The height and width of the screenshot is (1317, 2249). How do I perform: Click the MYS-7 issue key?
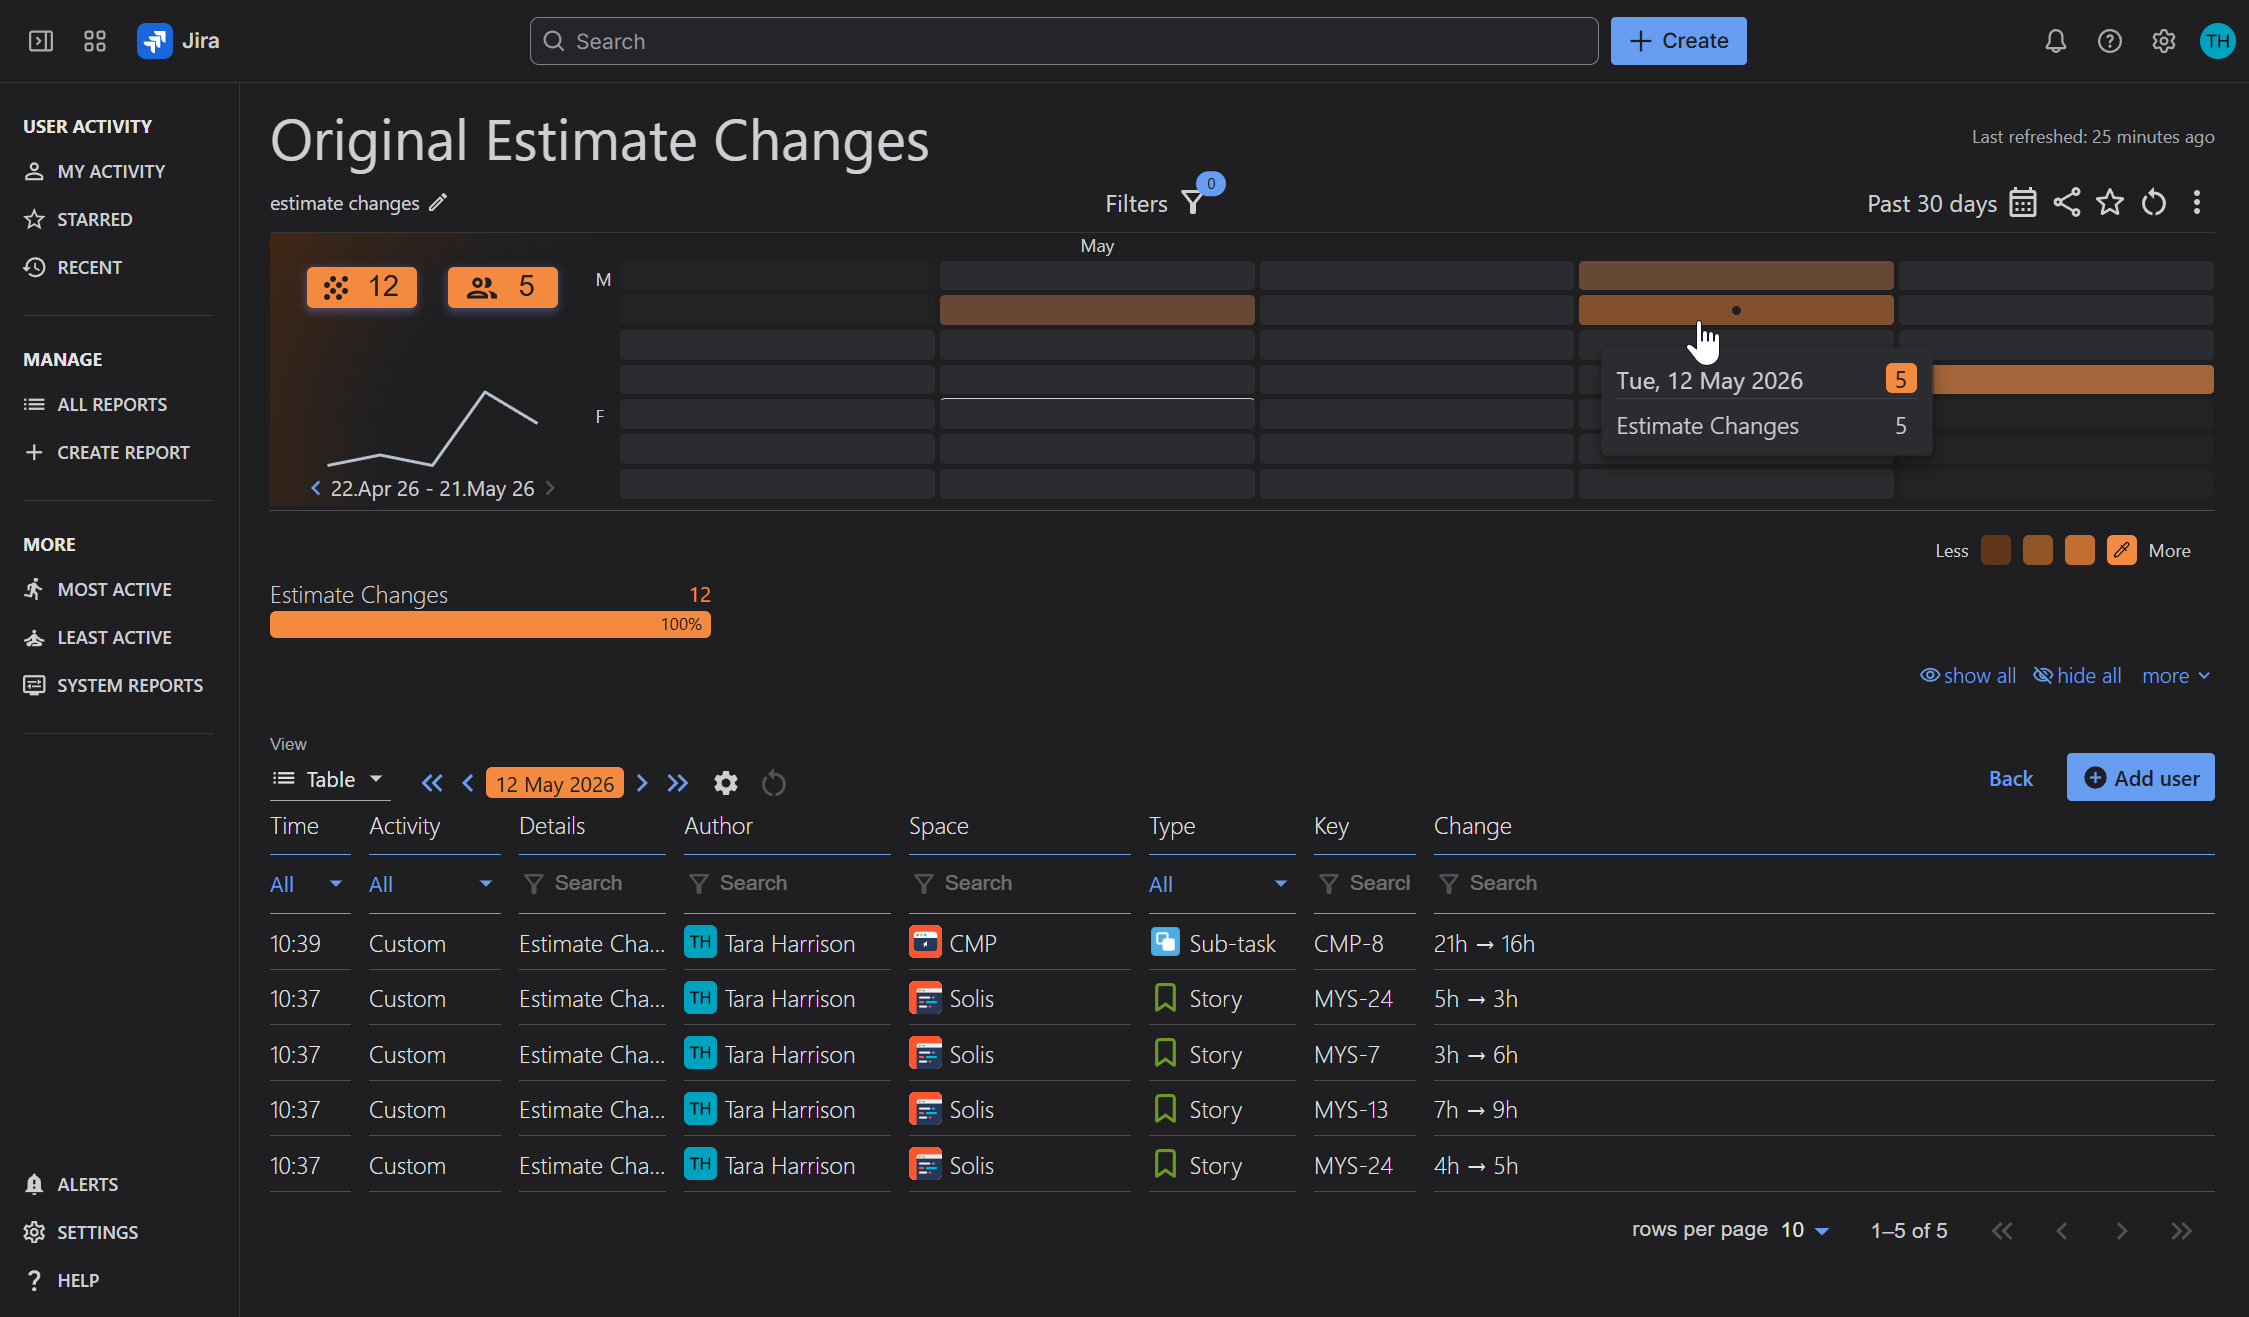tap(1346, 1054)
